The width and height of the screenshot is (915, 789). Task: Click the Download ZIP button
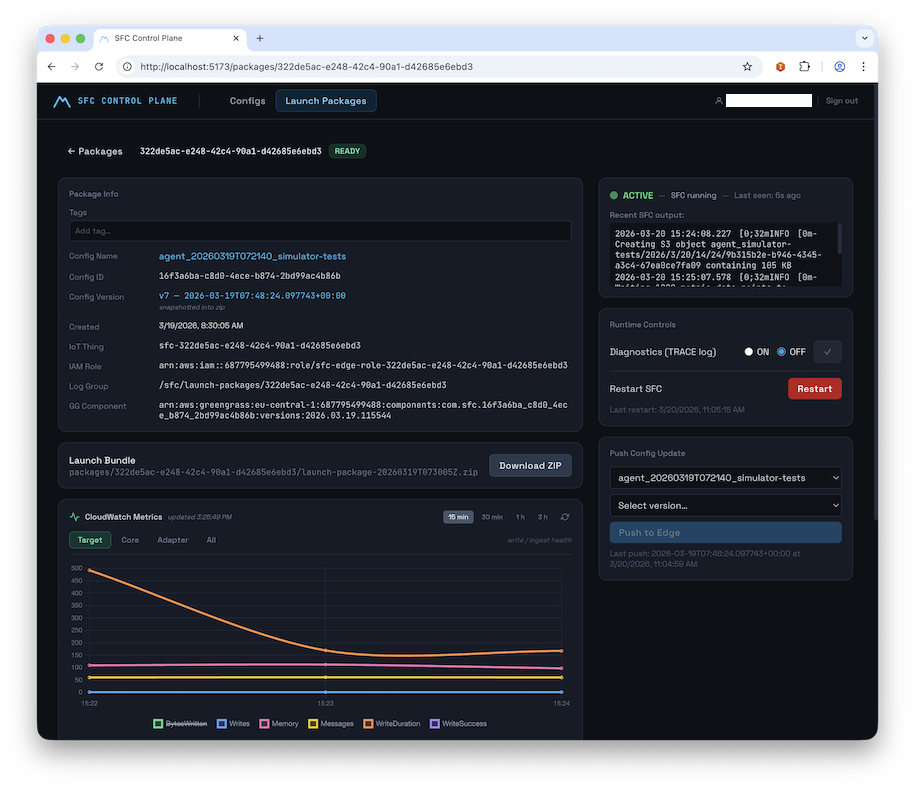point(530,466)
